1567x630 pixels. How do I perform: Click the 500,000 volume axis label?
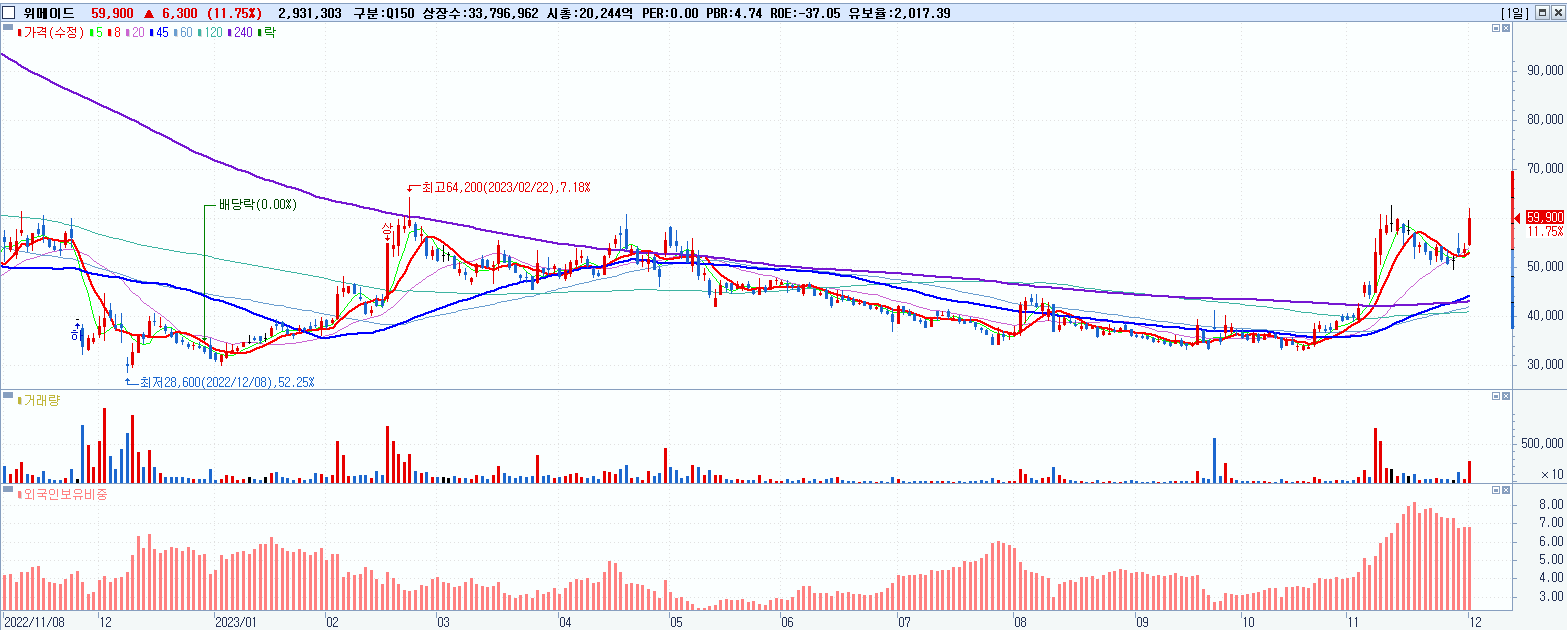pos(1542,443)
